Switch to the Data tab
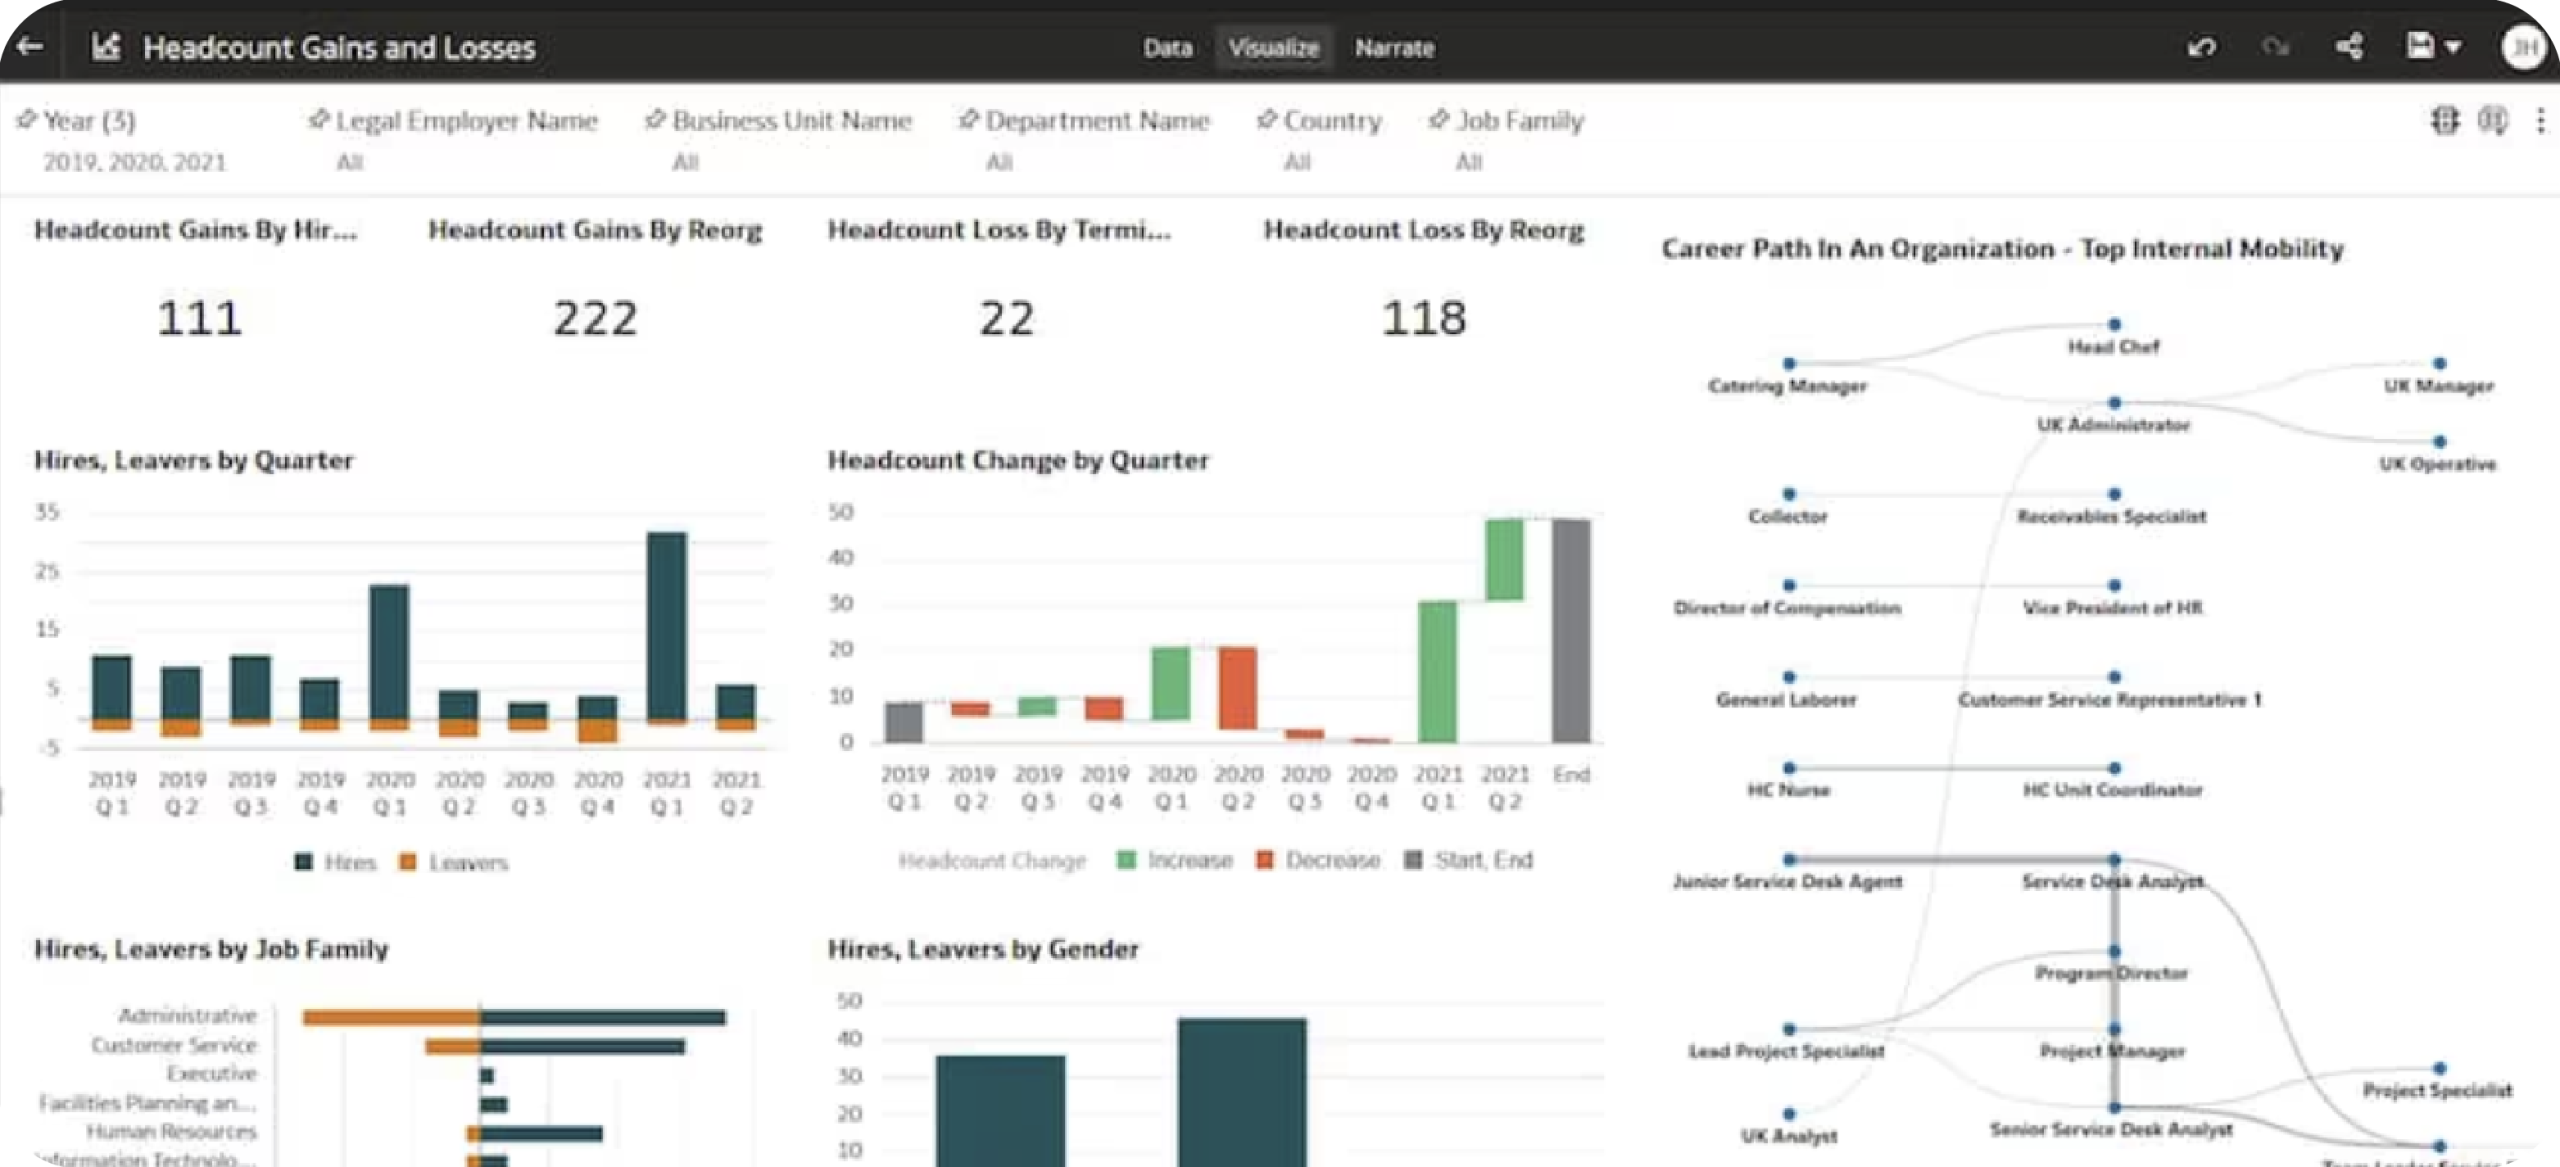Viewport: 2560px width, 1167px height. point(1168,47)
